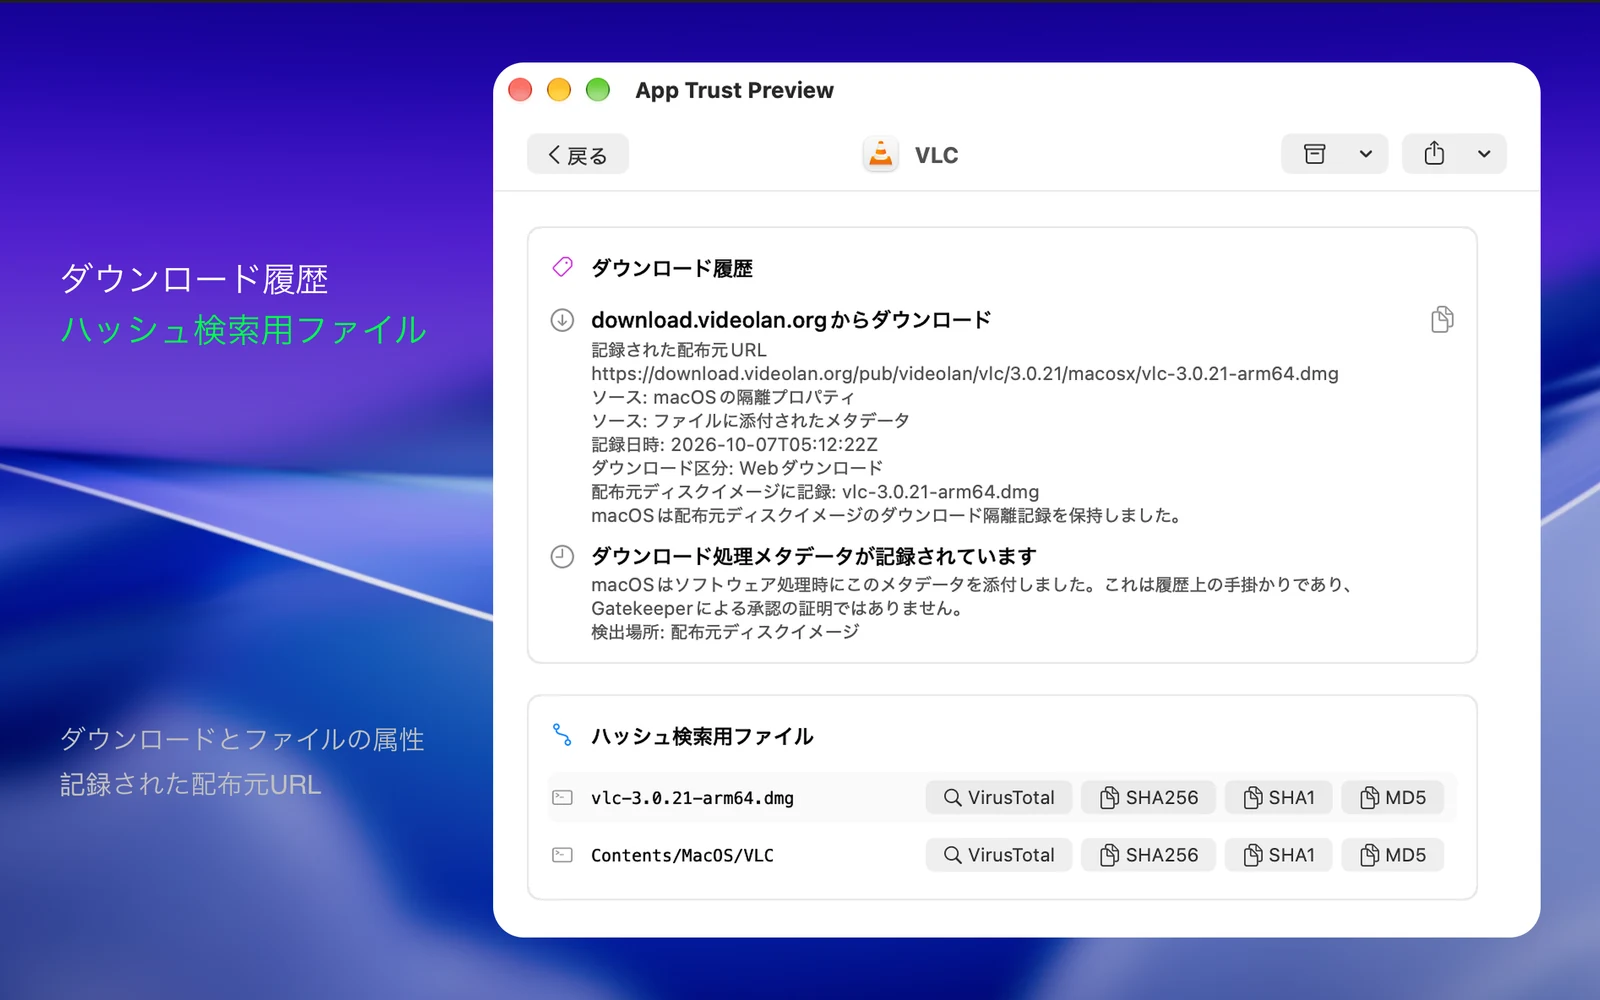Click the App Trust Preview window title
Screen dimensions: 1600x1000
click(x=734, y=90)
